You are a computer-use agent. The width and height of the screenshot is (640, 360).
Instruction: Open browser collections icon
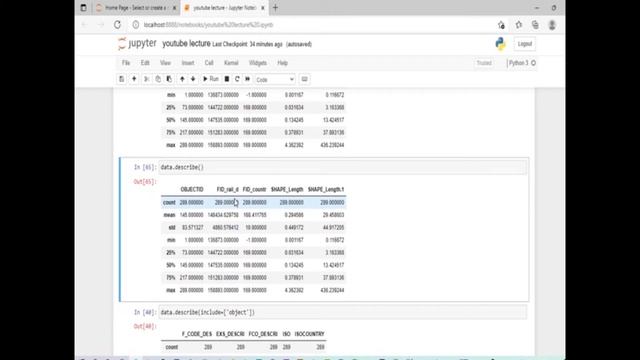pyautogui.click(x=535, y=25)
